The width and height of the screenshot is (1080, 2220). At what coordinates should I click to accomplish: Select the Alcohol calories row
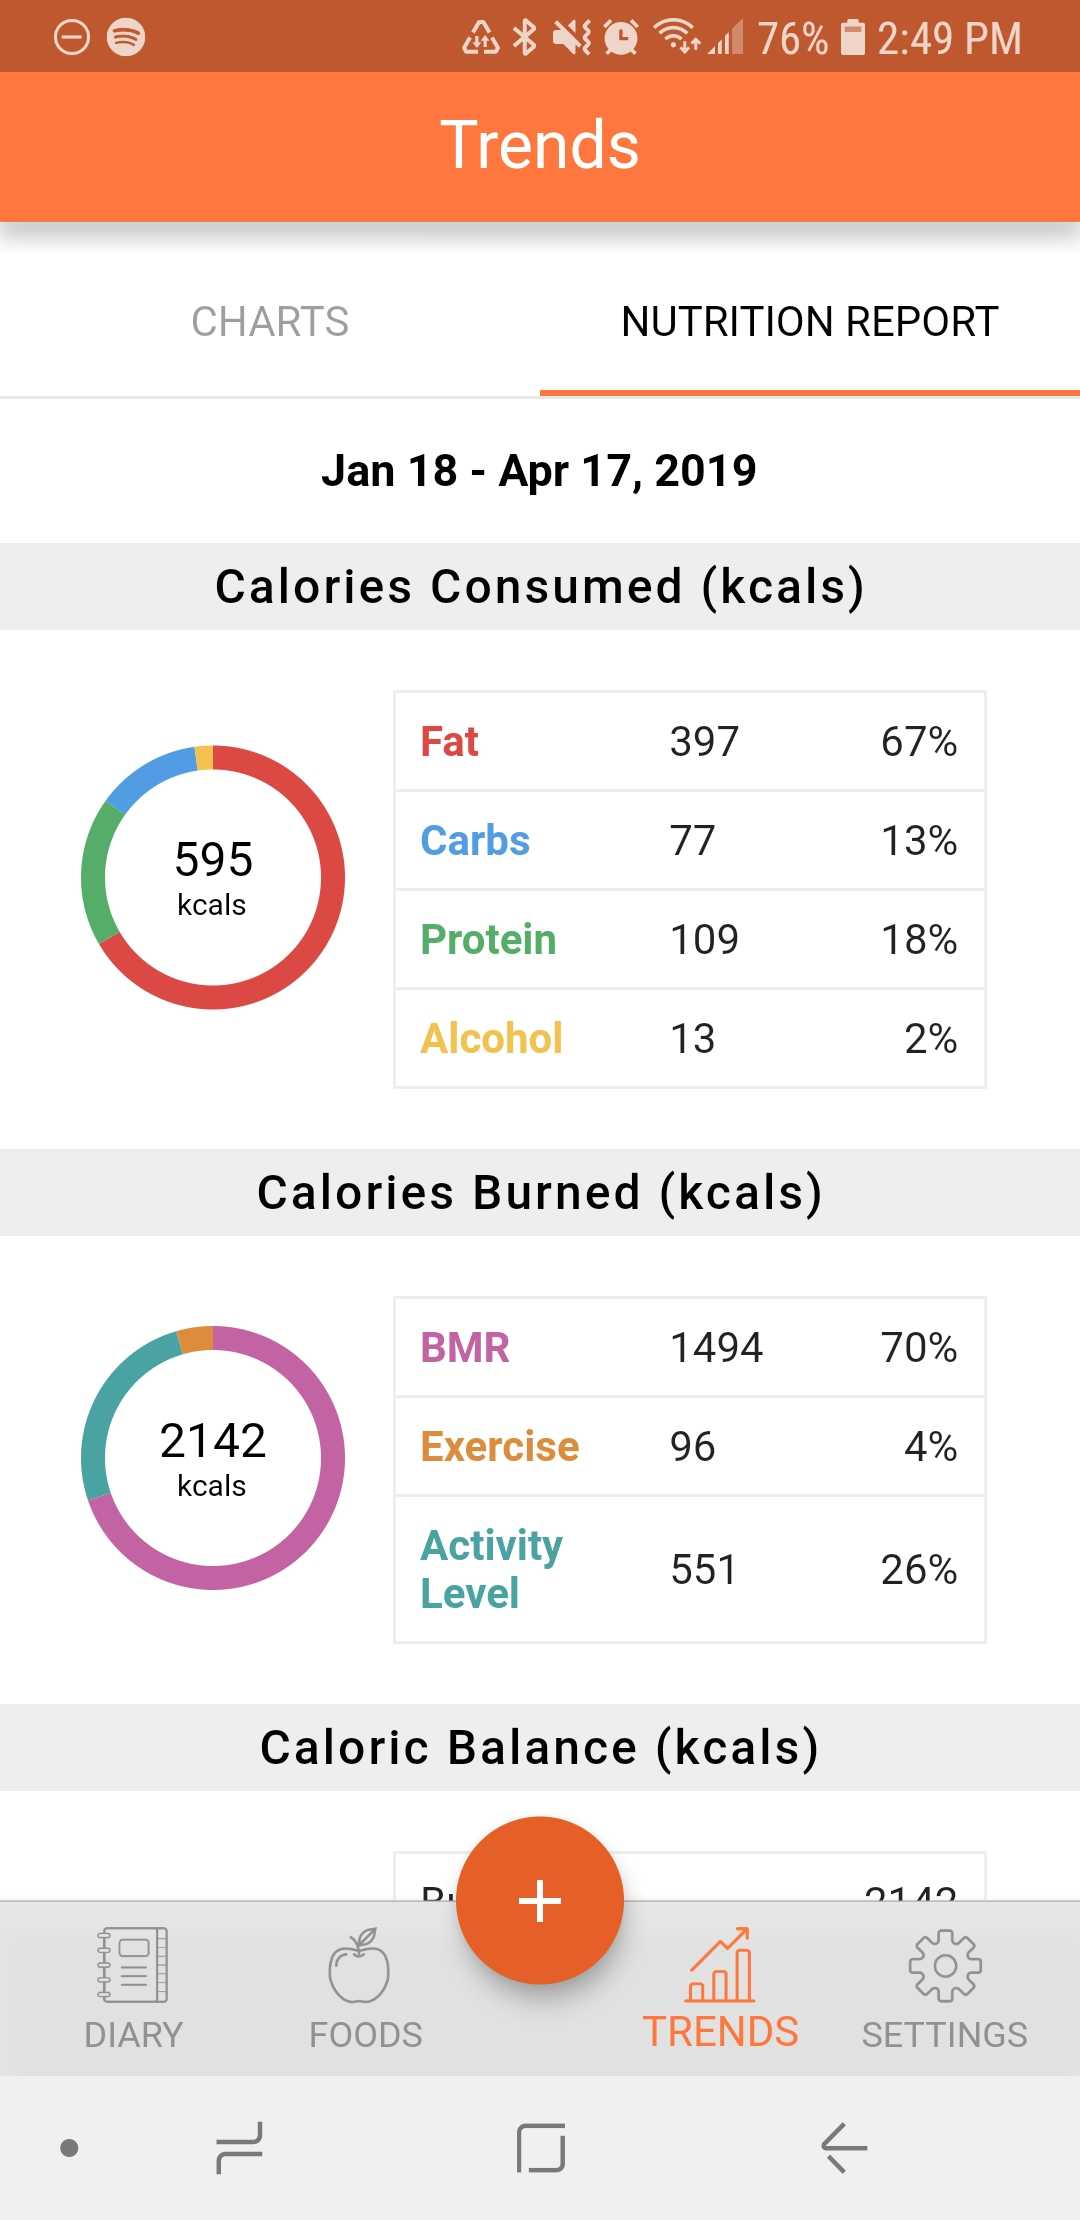click(x=689, y=1038)
